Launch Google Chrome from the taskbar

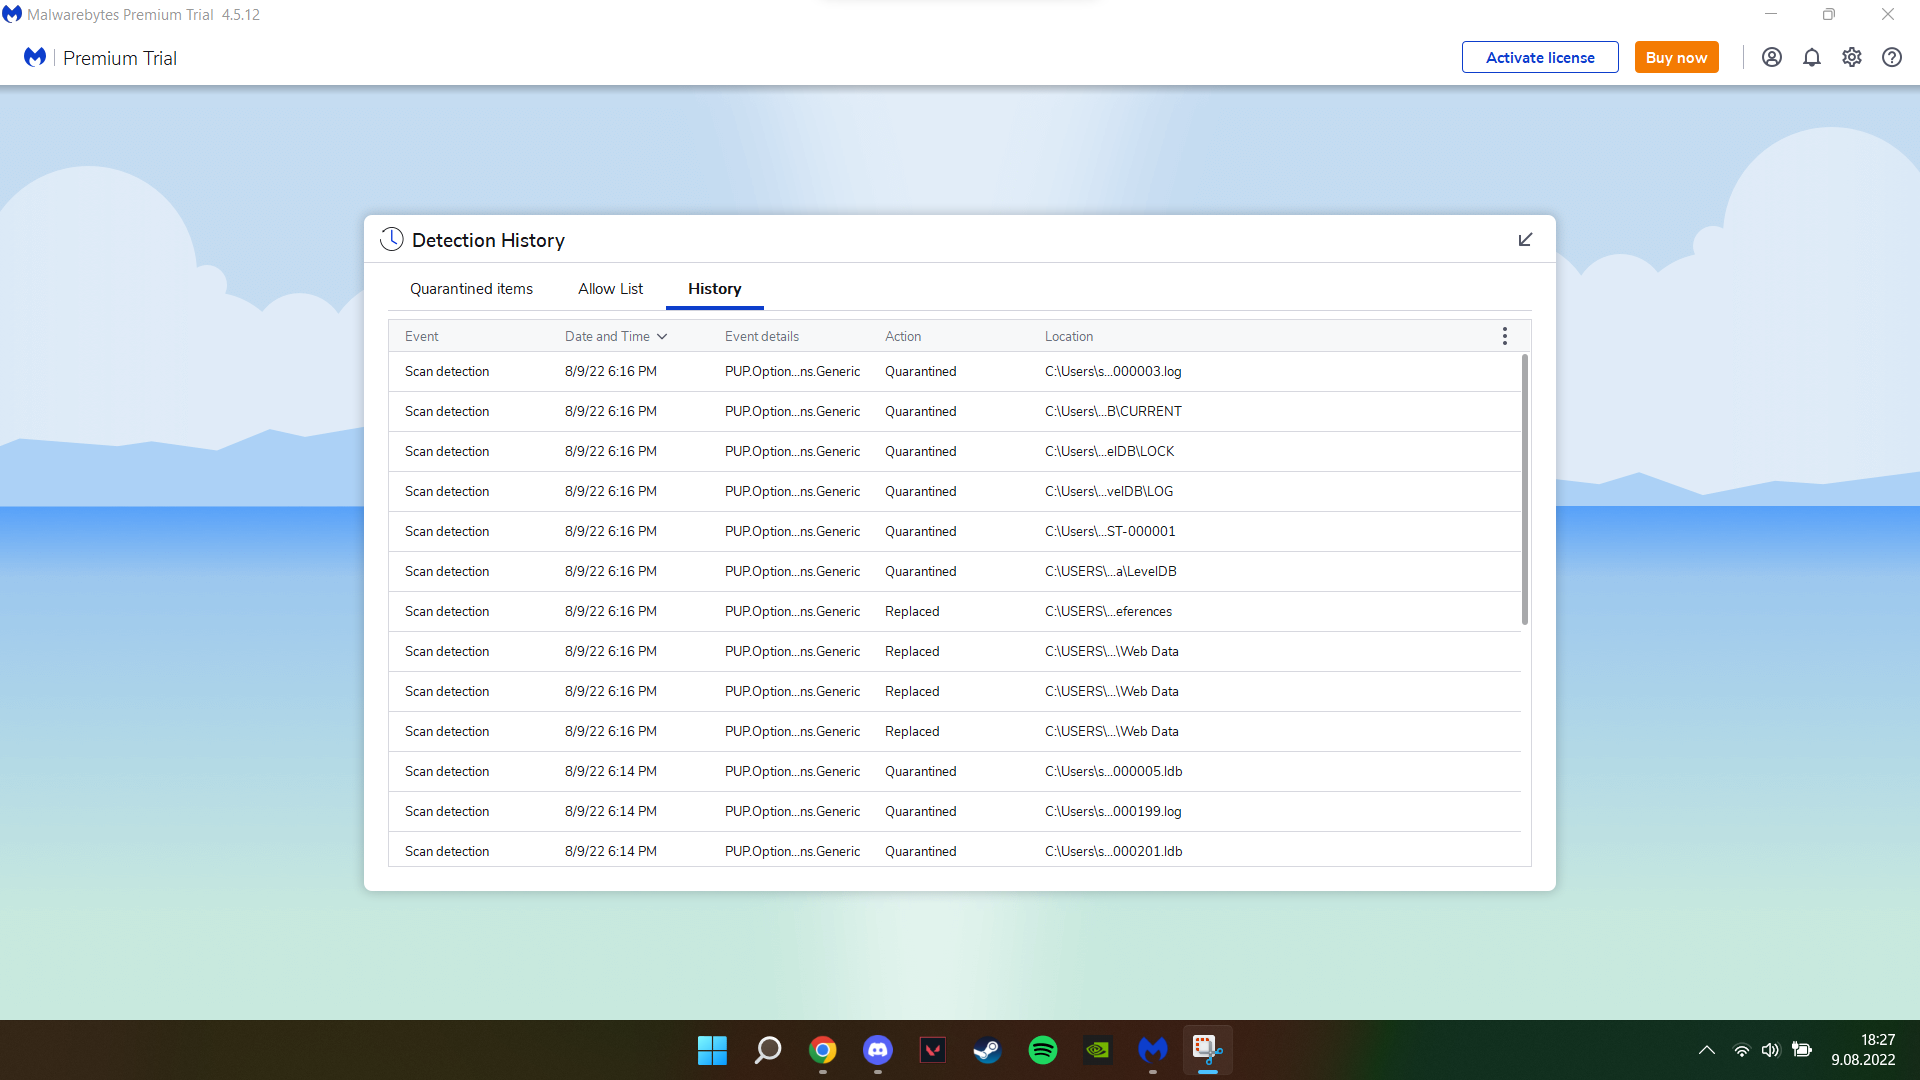tap(822, 1050)
